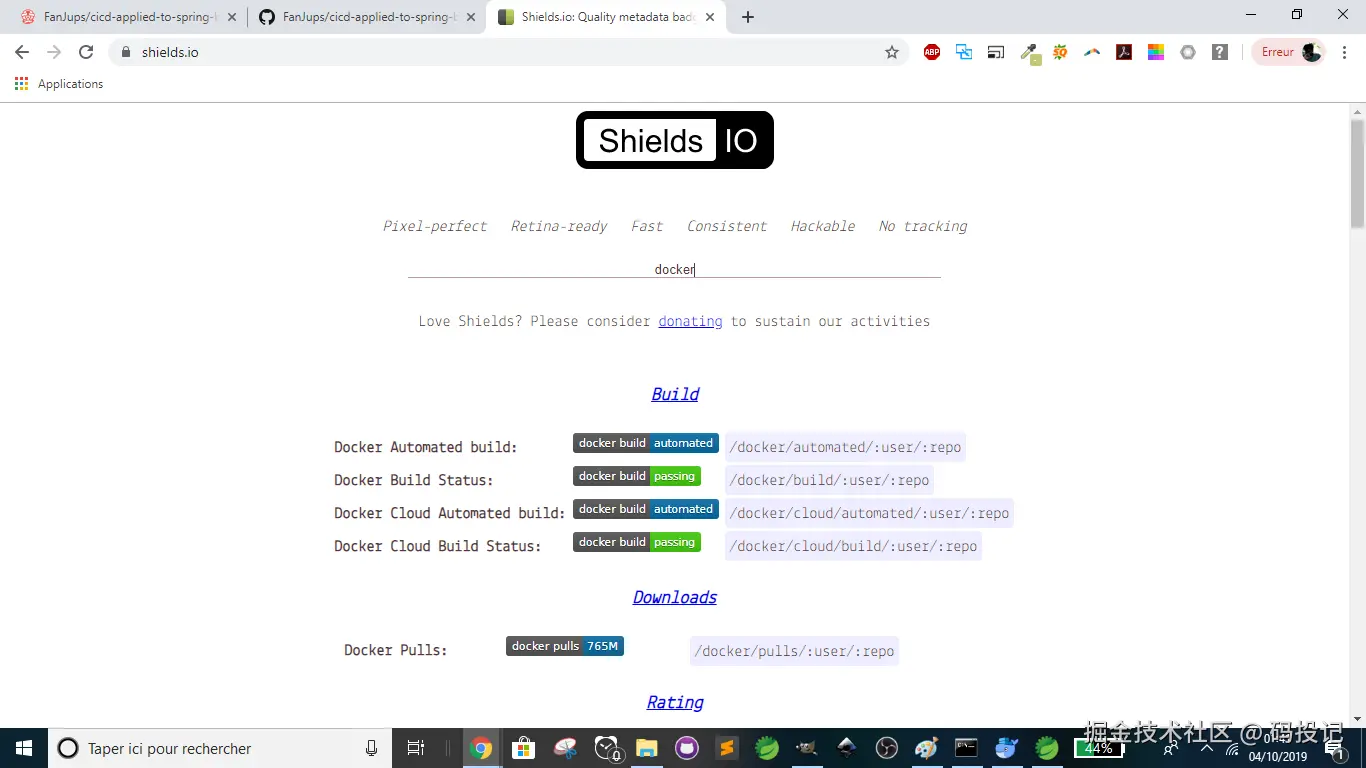The height and width of the screenshot is (768, 1366).
Task: Close the GitHub FanJups tab
Action: (x=471, y=17)
